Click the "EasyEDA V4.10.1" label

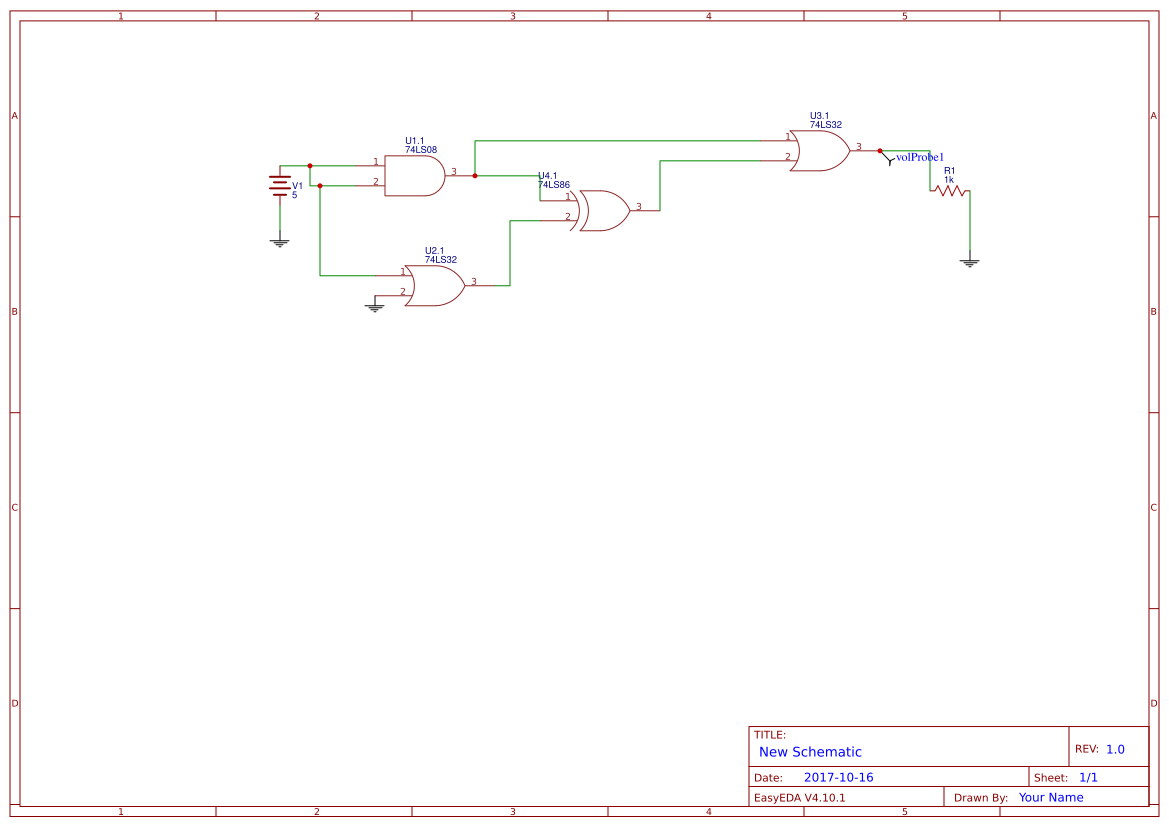coord(799,797)
